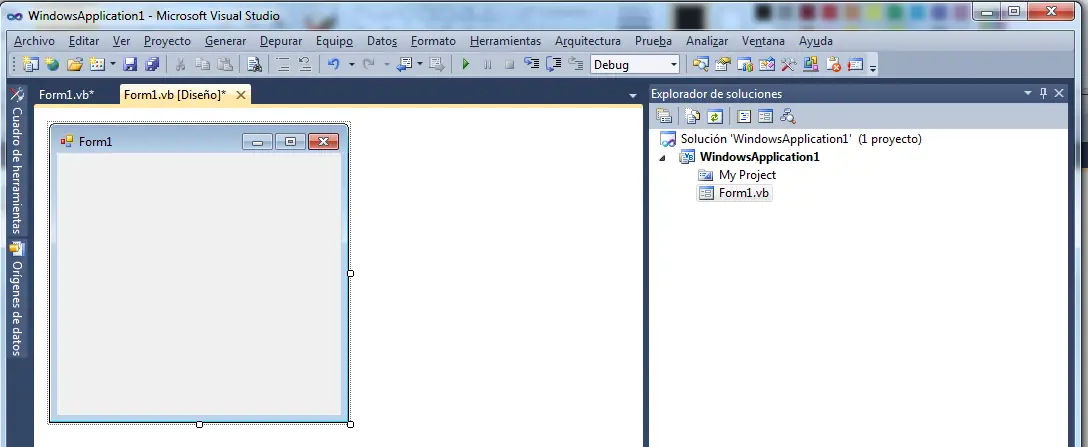Expand the Cuadro de herramientas side panel
Image resolution: width=1088 pixels, height=447 pixels.
pos(17,162)
